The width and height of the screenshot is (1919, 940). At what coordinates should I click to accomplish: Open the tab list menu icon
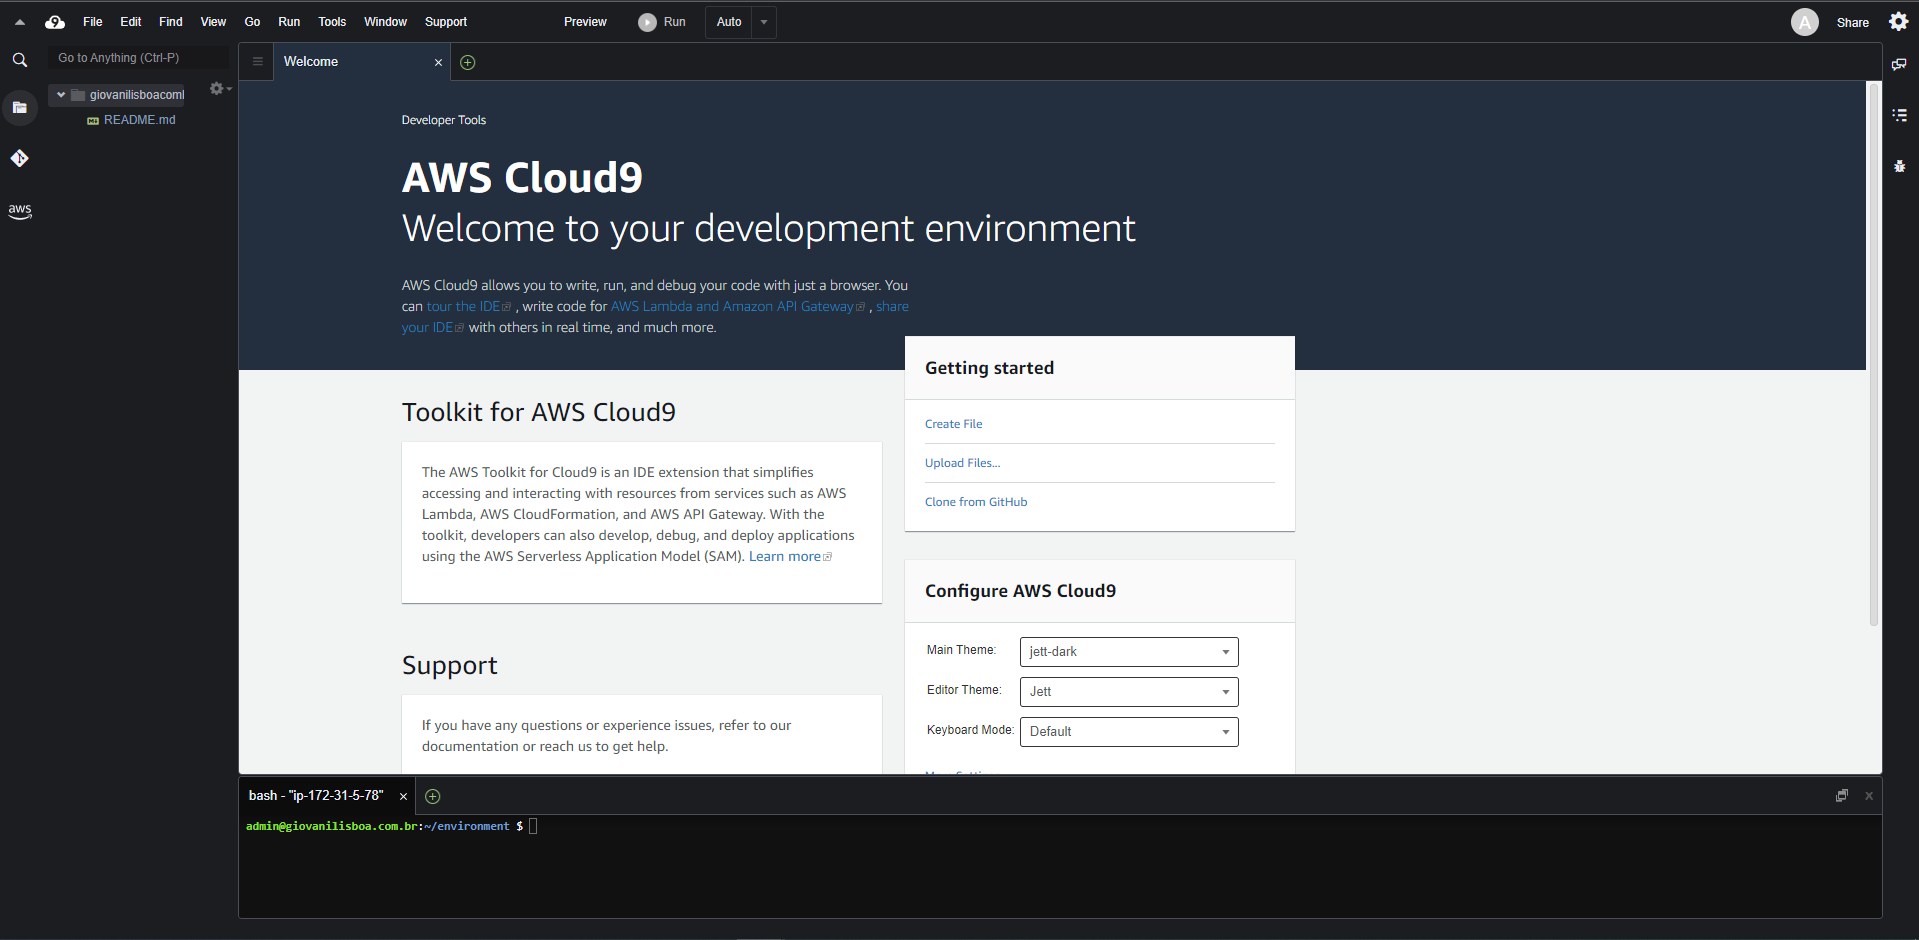click(x=257, y=62)
